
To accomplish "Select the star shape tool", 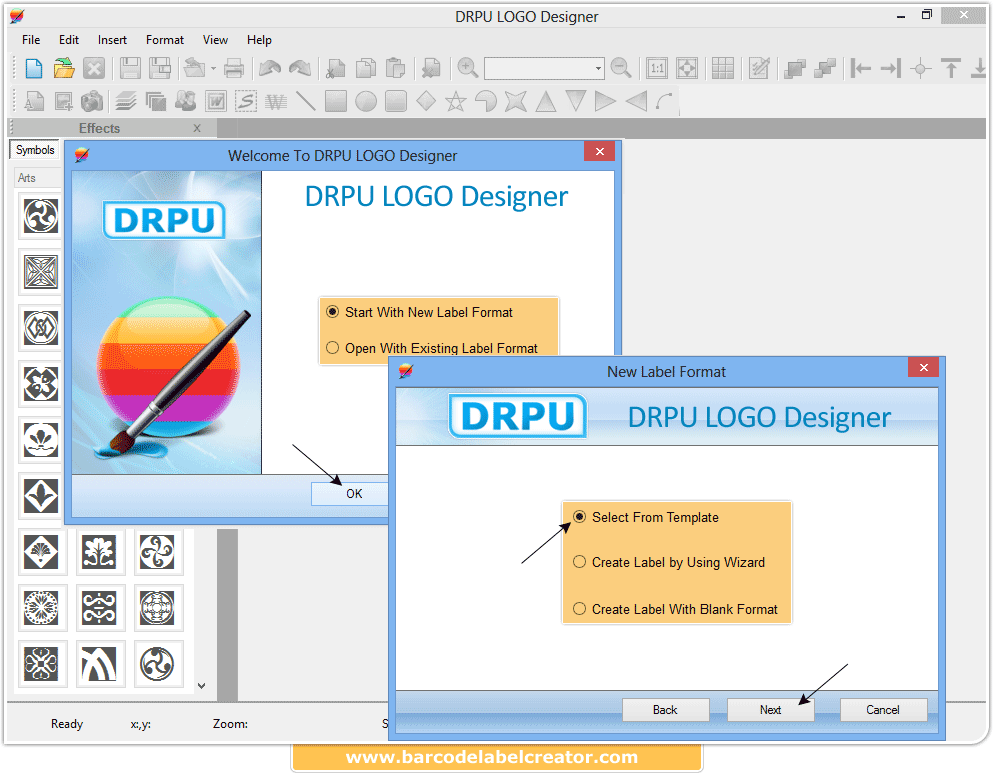I will click(x=456, y=100).
